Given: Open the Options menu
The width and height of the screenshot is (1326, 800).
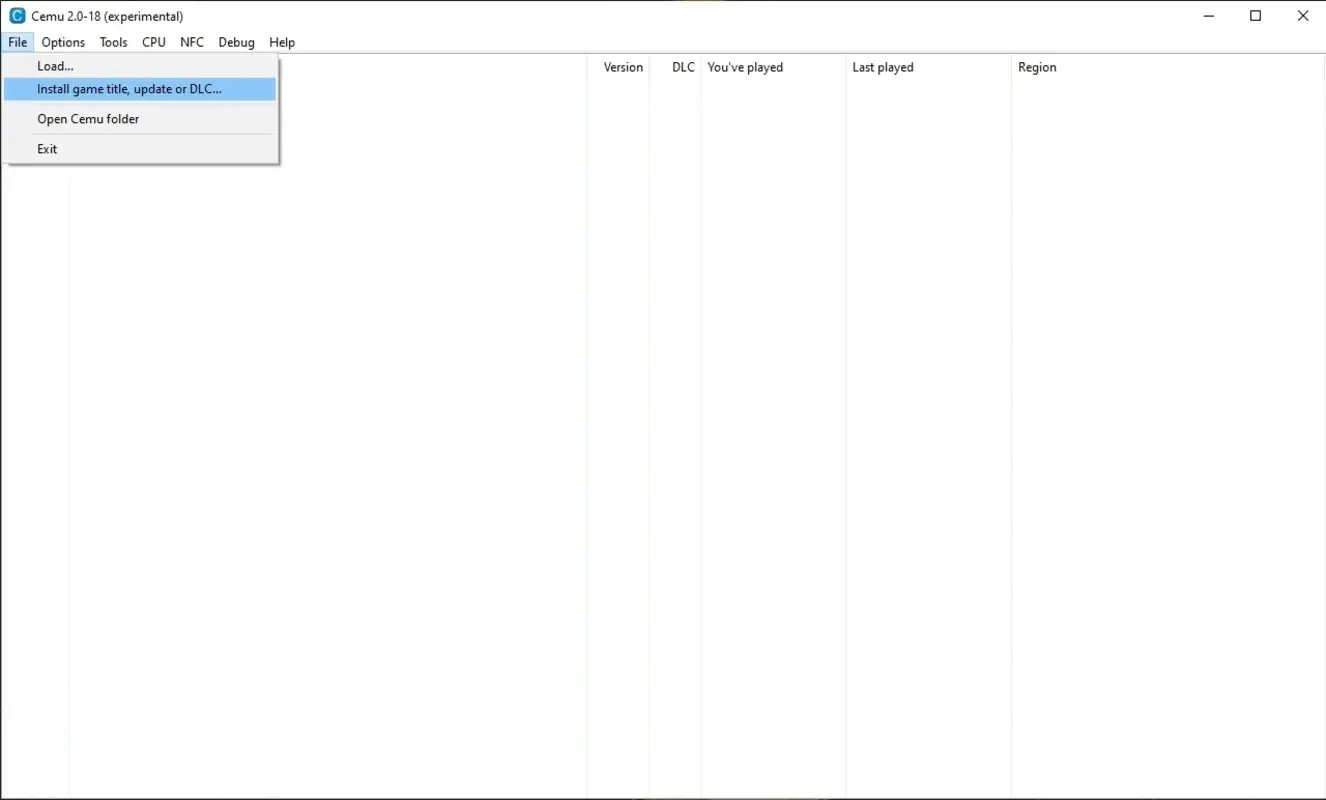Looking at the screenshot, I should [62, 42].
